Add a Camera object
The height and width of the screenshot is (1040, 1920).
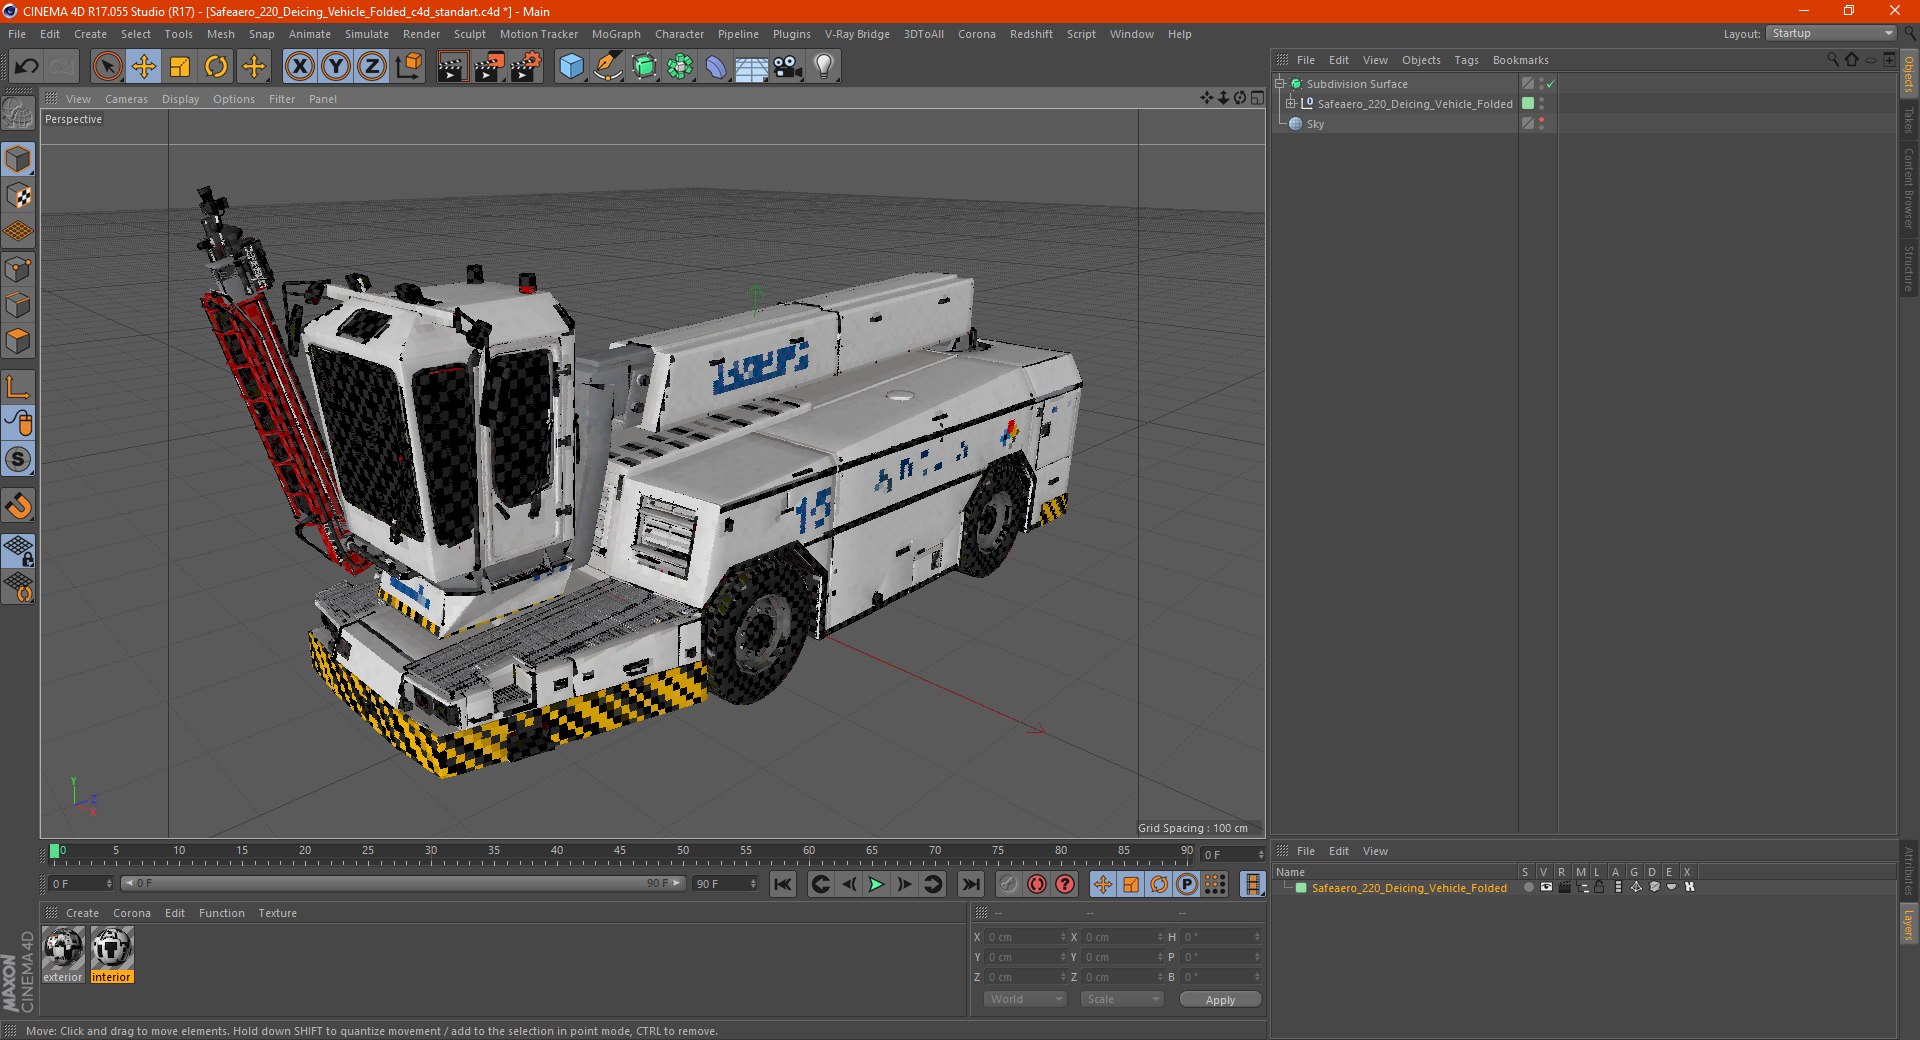(788, 67)
